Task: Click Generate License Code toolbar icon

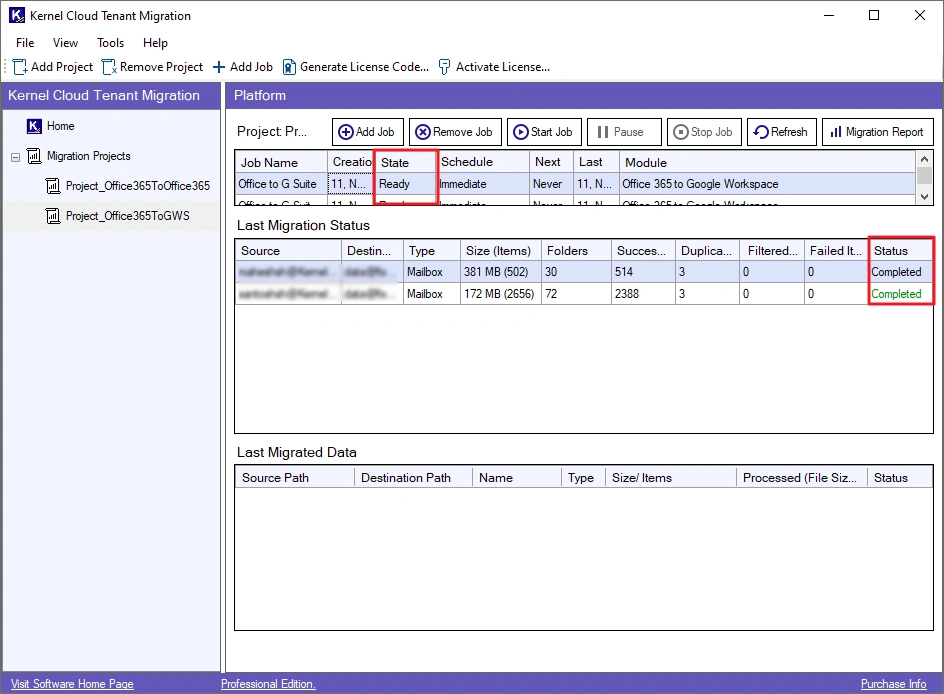Action: [x=289, y=67]
